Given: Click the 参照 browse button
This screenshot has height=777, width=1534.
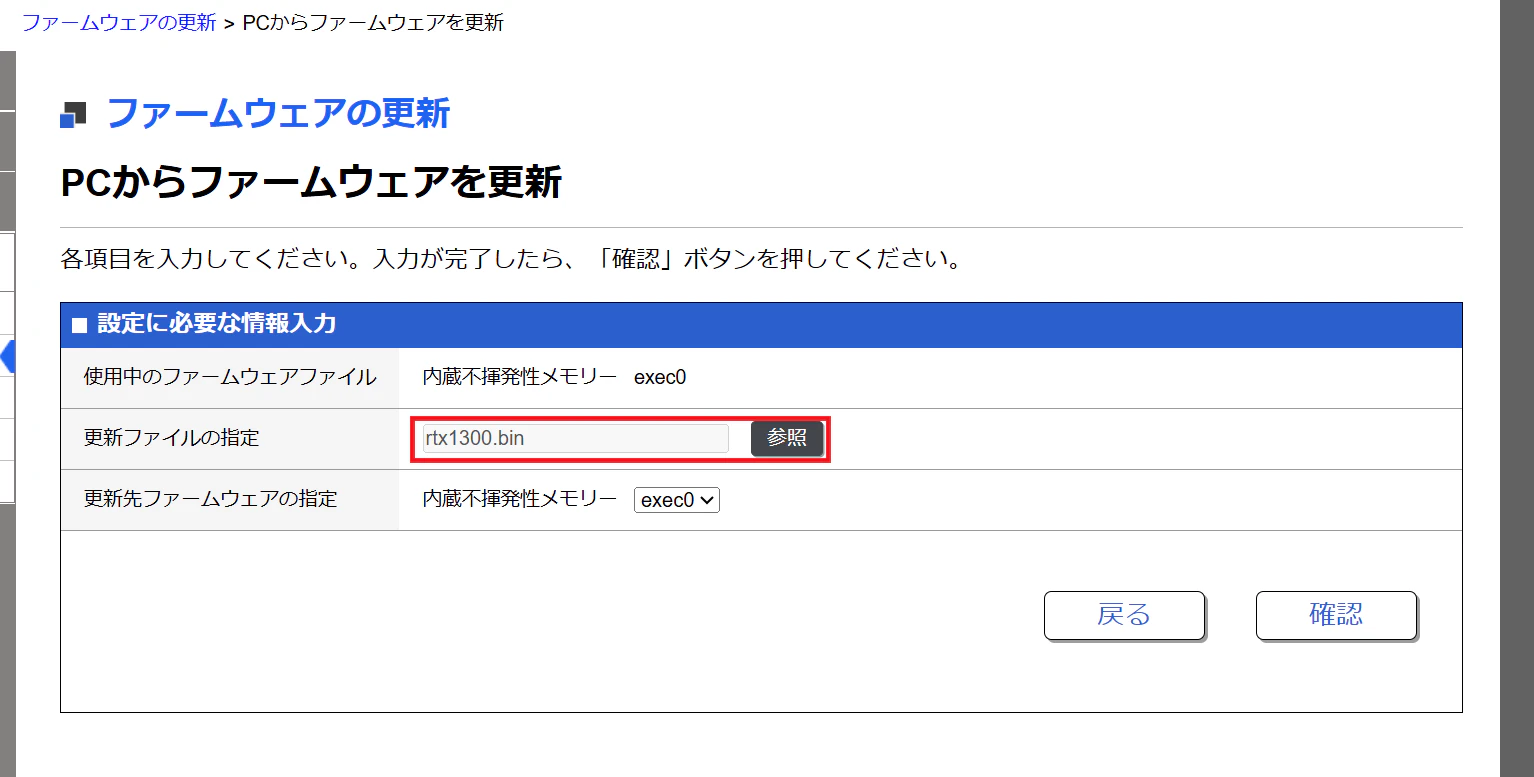Looking at the screenshot, I should click(x=787, y=438).
